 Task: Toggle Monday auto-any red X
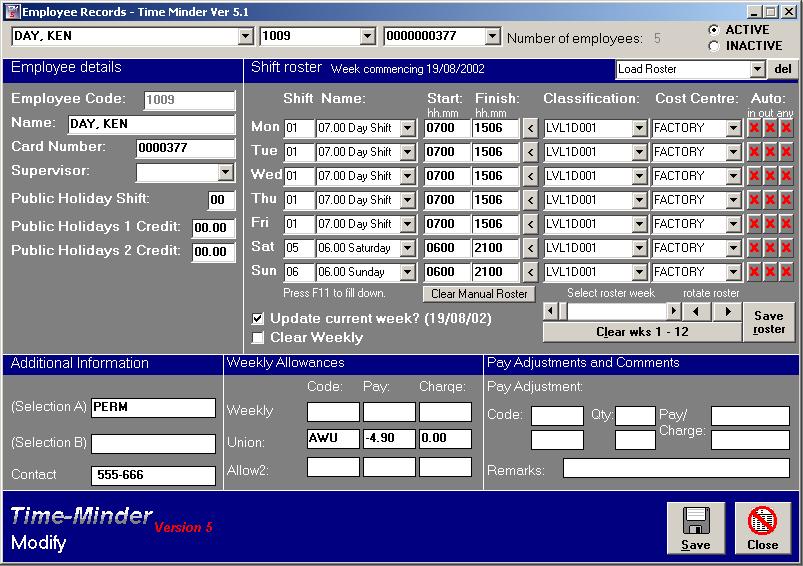point(786,128)
